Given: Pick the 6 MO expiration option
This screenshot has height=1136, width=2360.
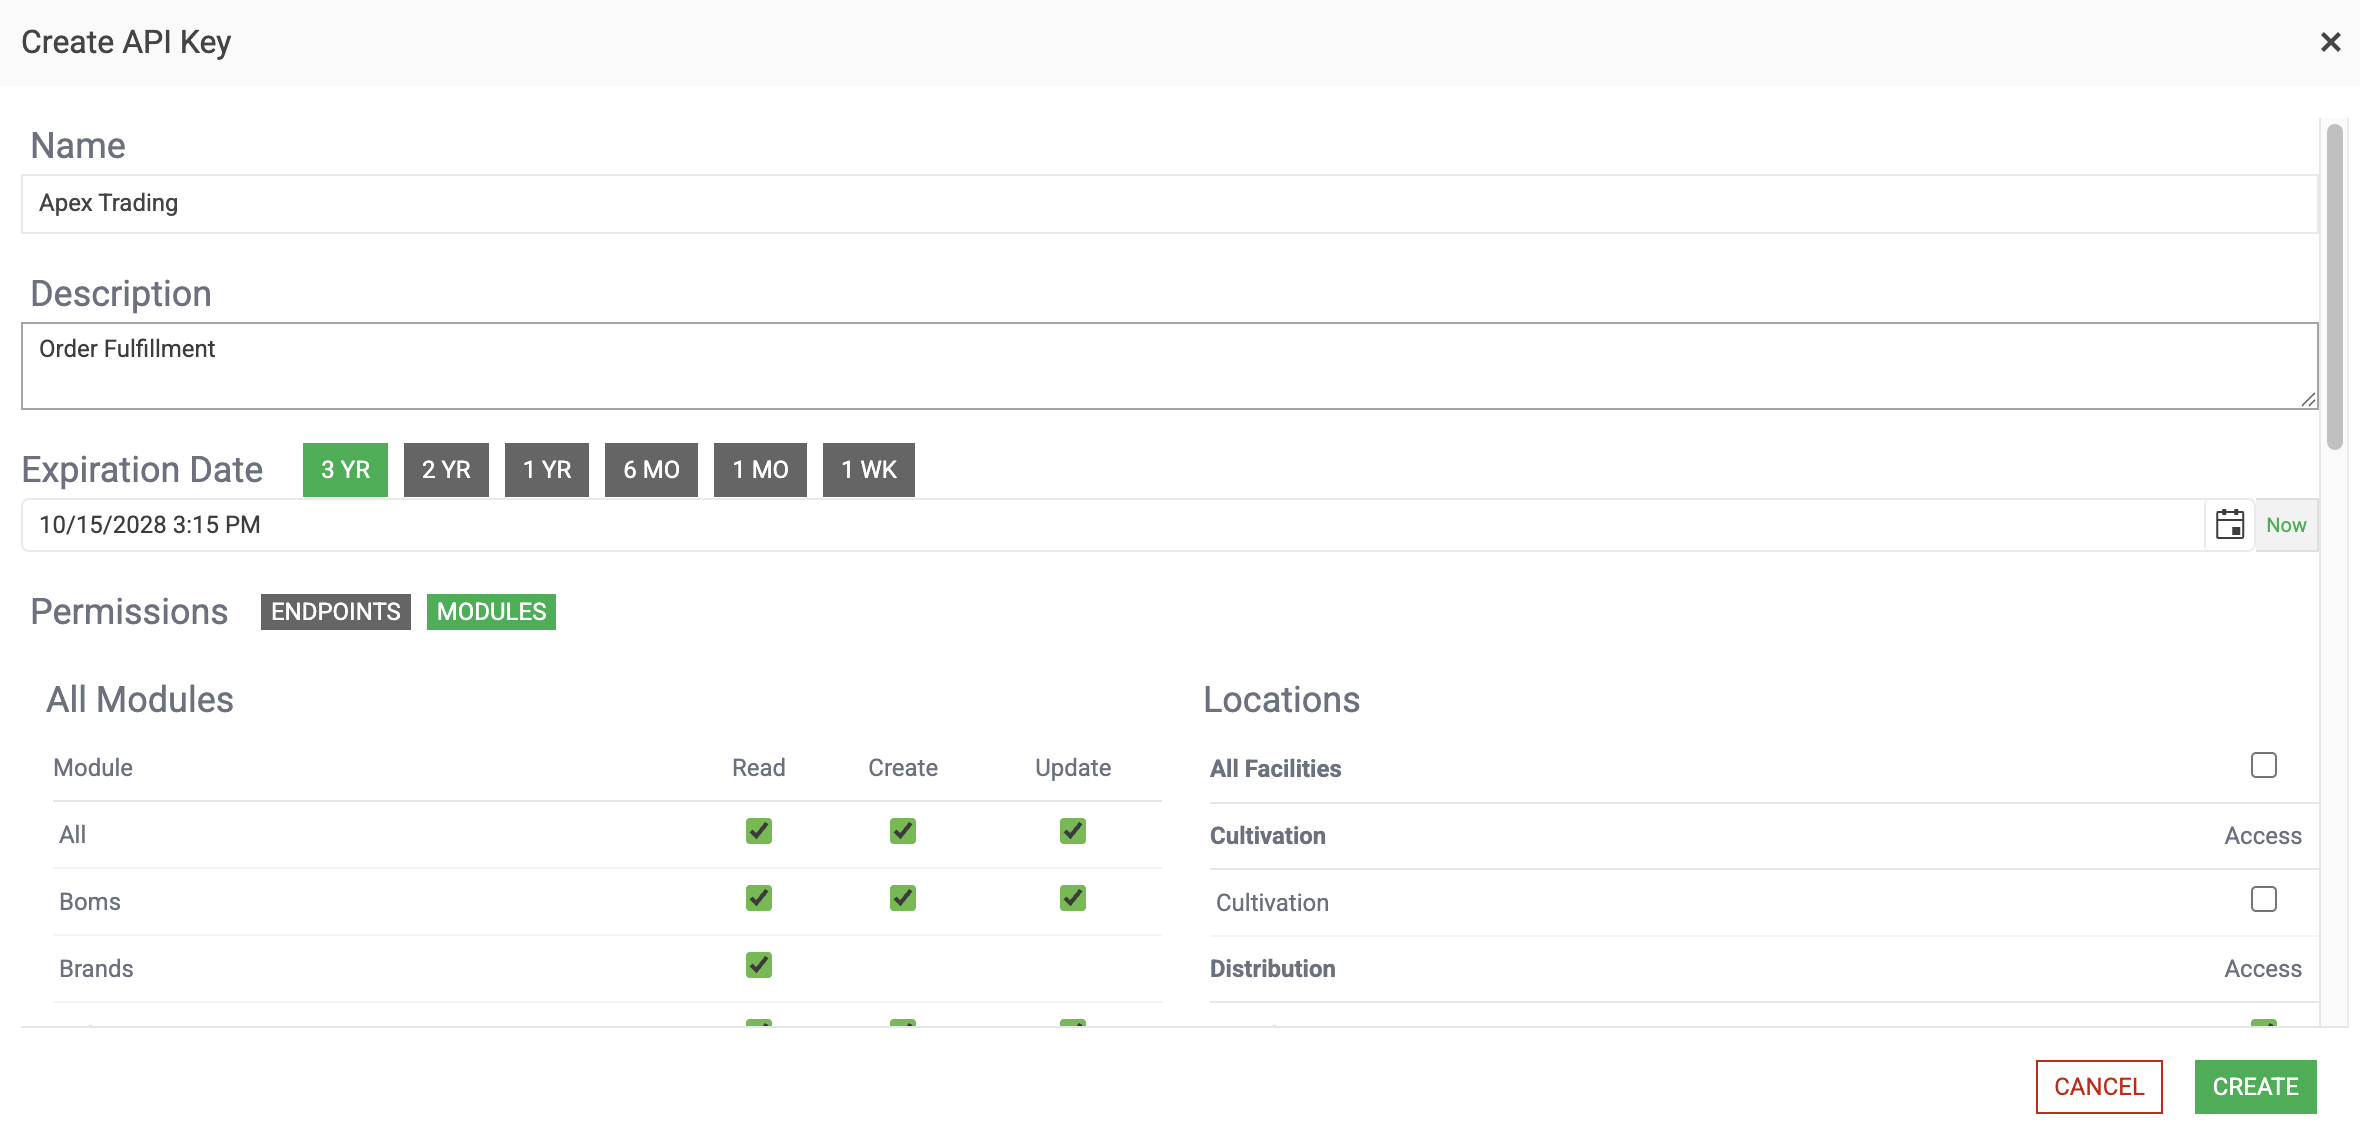Looking at the screenshot, I should [651, 469].
